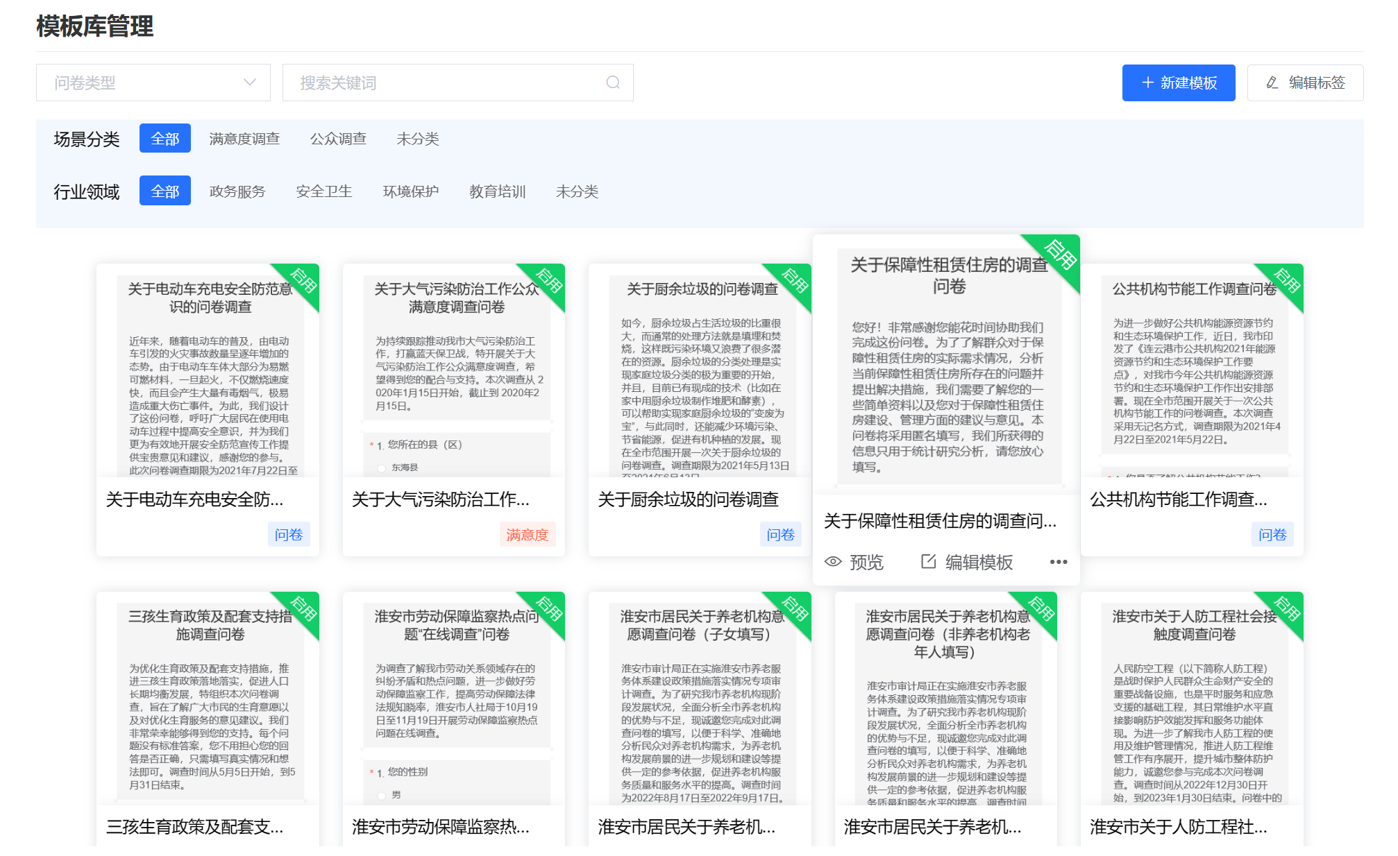Screen dimensions: 1398x856
Task: Filter industry by 教育培训
Action: (x=498, y=191)
